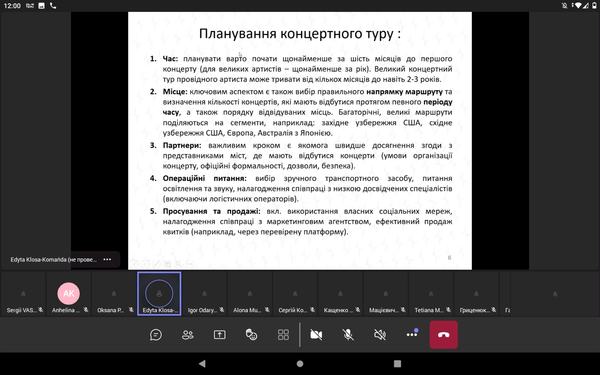600x375 pixels.
Task: Select Anhelina participant avatar AK
Action: point(68,293)
